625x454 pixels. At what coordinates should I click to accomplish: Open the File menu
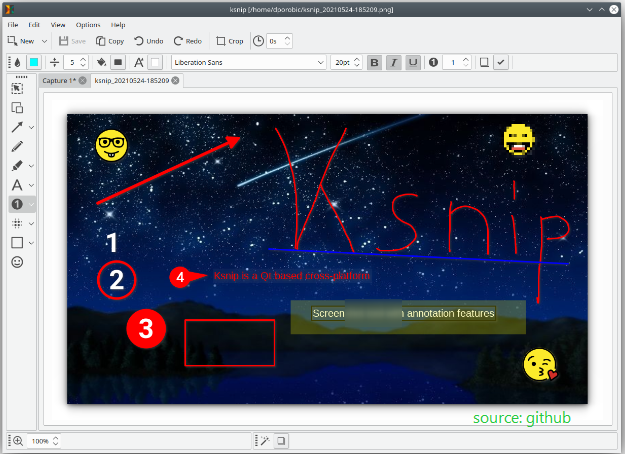point(13,25)
